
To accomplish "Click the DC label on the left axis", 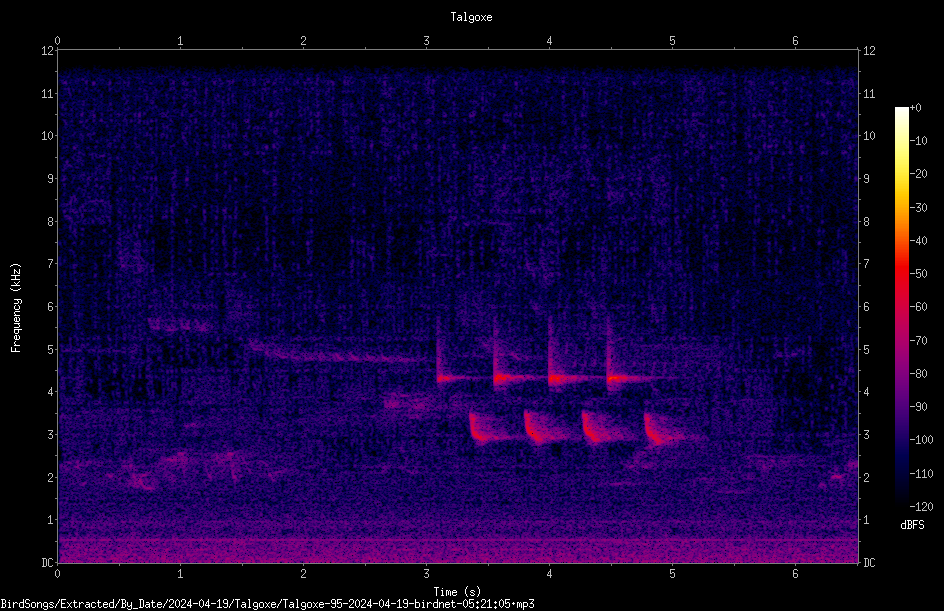I will click(x=48, y=563).
